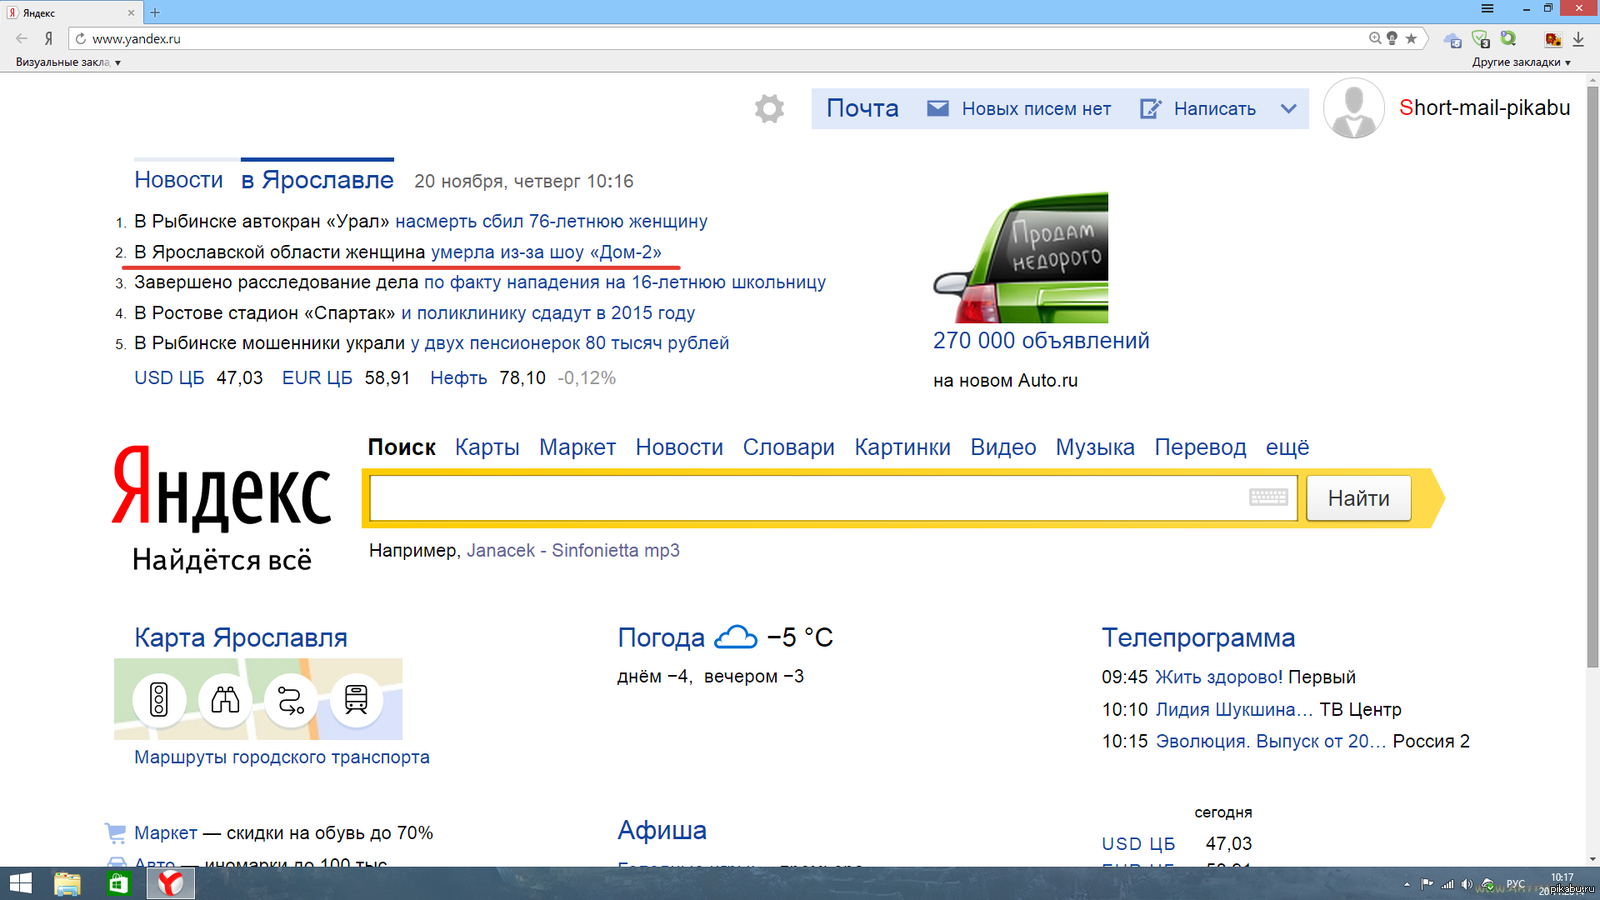This screenshot has height=900, width=1600.
Task: Click the traffic light icon on the map
Action: [x=159, y=699]
